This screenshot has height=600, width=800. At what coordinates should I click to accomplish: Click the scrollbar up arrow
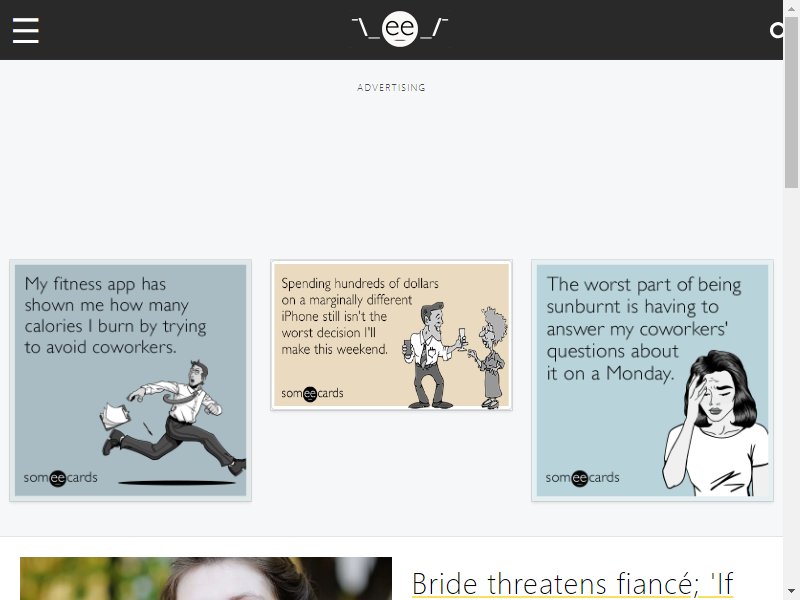791,7
